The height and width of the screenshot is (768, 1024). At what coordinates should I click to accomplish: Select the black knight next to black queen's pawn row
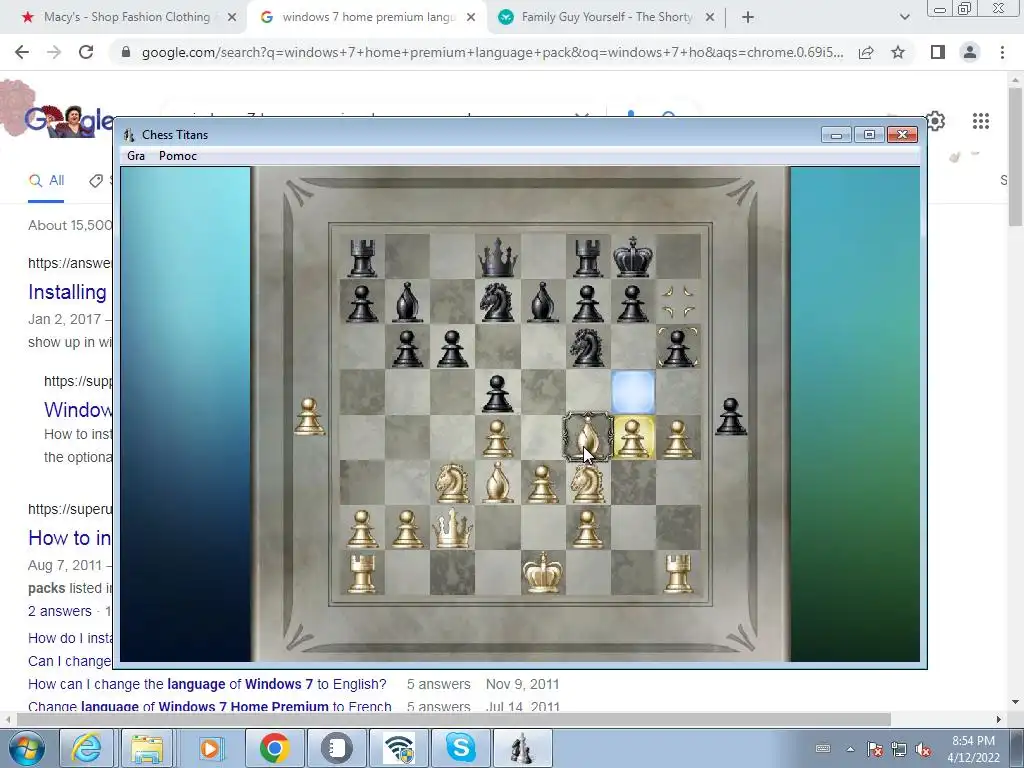[497, 302]
